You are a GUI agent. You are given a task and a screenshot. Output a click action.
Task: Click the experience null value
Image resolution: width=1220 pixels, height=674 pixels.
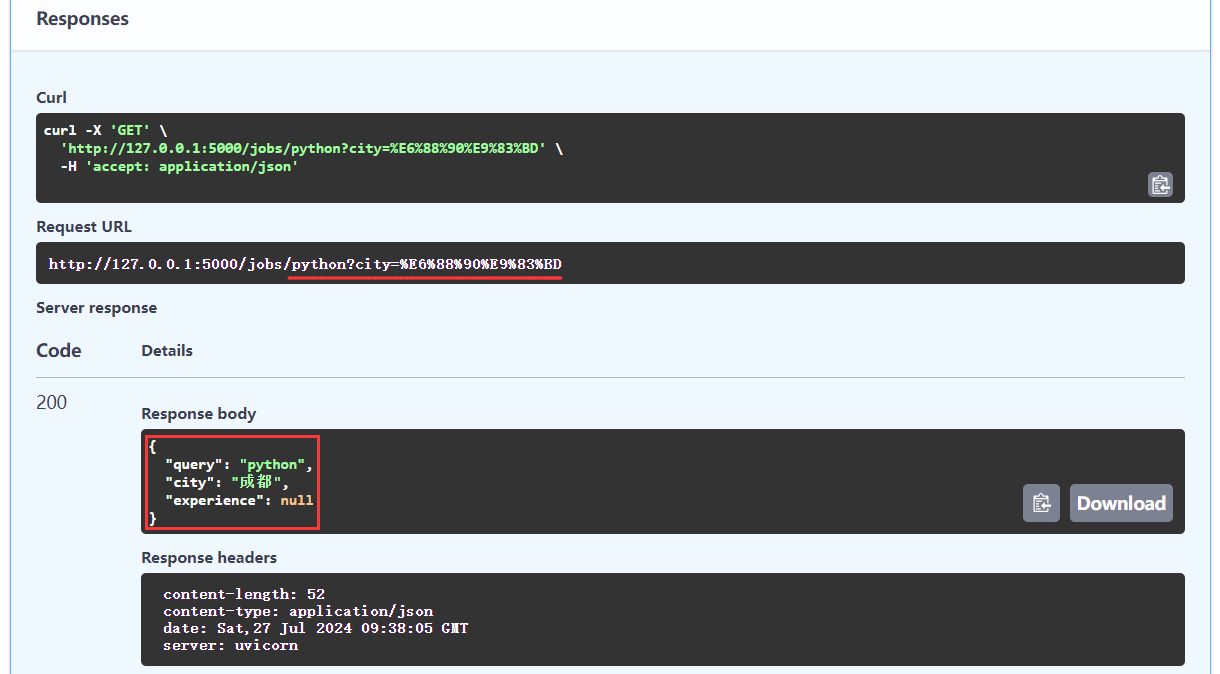(x=296, y=500)
